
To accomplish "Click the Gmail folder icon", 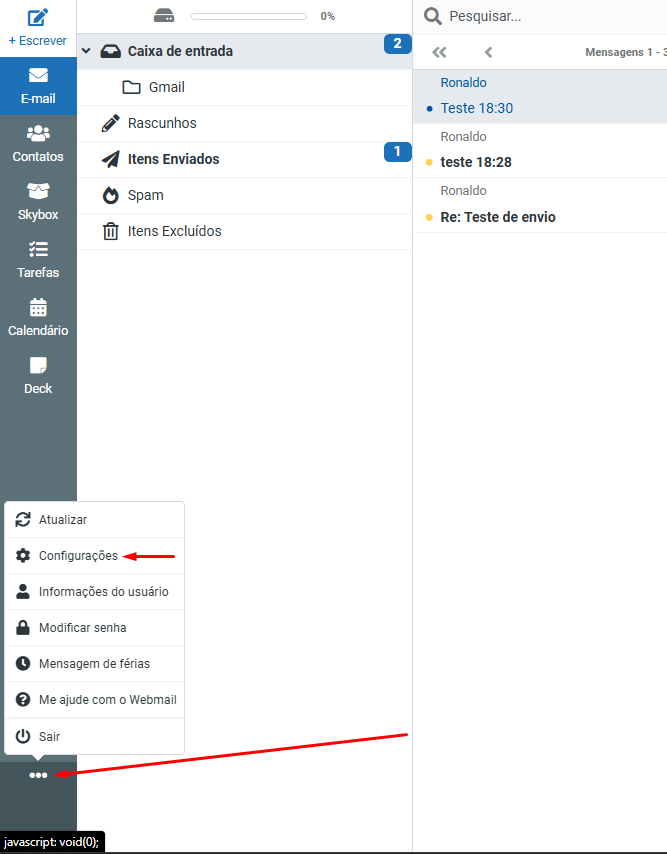I will [131, 87].
